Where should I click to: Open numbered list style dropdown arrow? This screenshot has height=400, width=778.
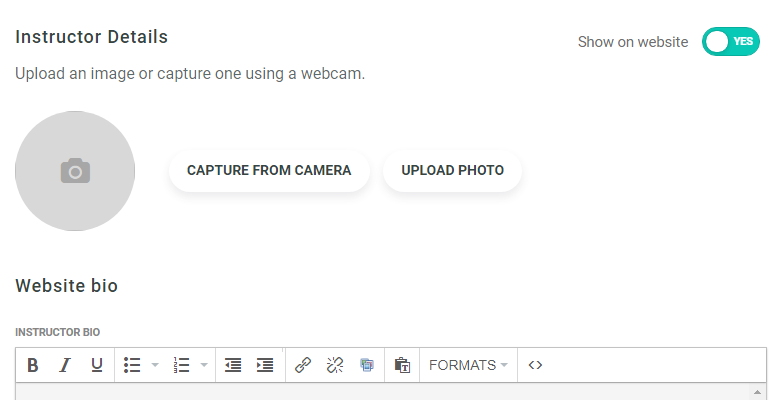[x=204, y=365]
